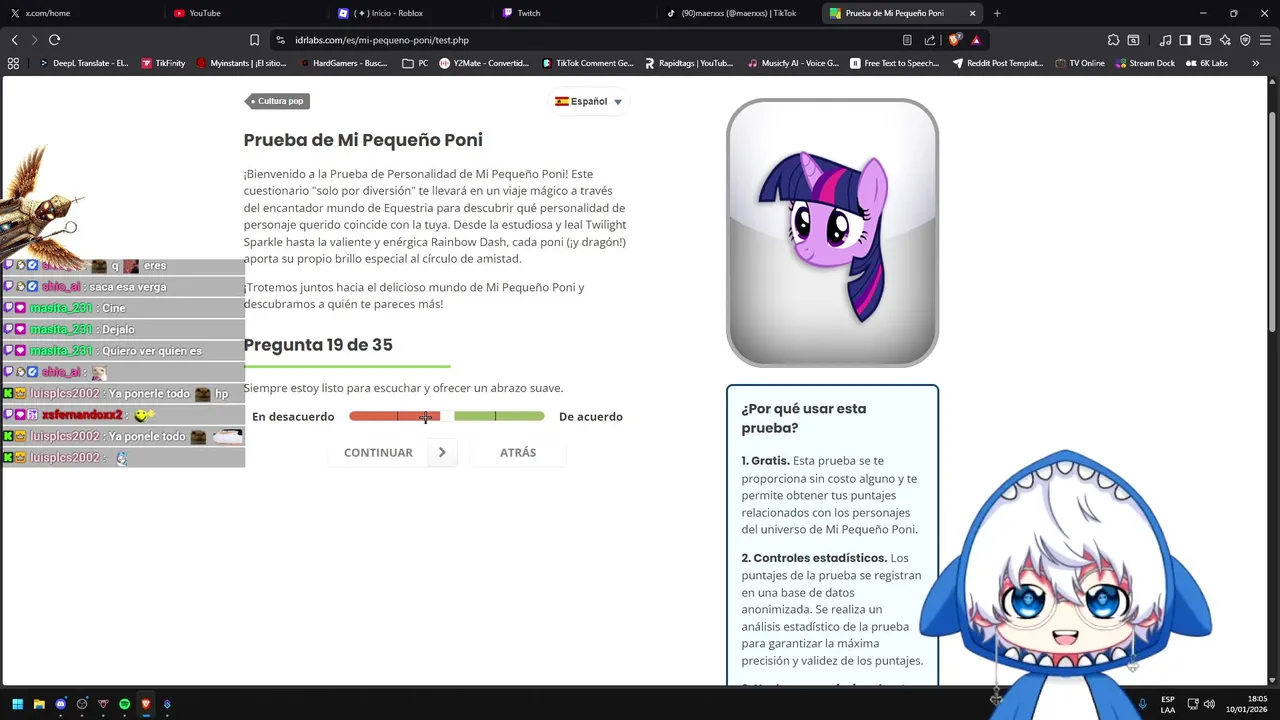Open a new tab with plus button
The image size is (1280, 720).
(997, 13)
